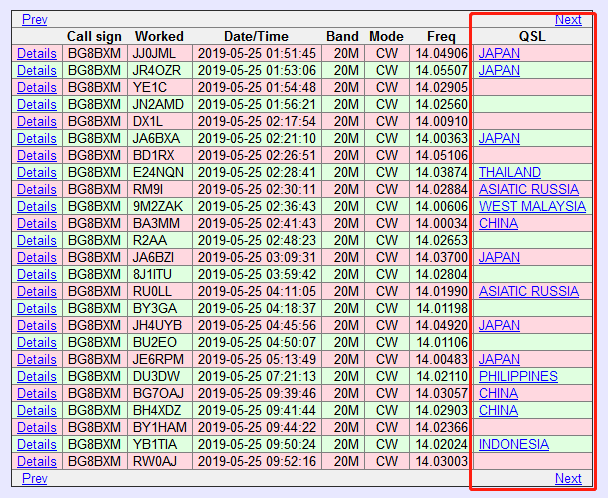Viewport: 608px width, 498px height.
Task: Open Details for JA6BZI contact
Action: (37, 258)
